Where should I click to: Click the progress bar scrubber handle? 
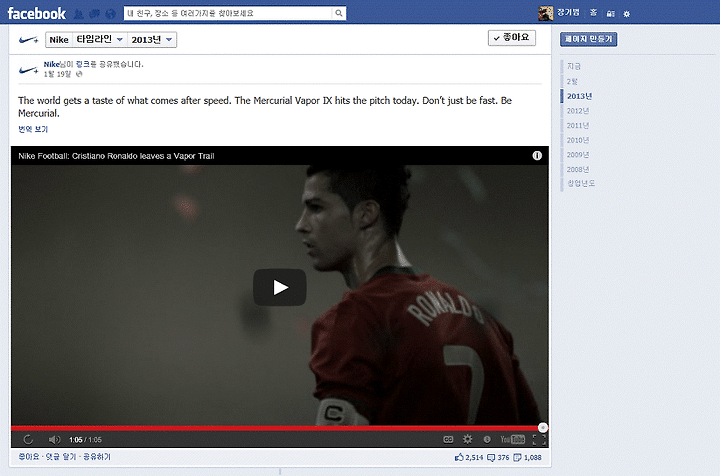543,428
